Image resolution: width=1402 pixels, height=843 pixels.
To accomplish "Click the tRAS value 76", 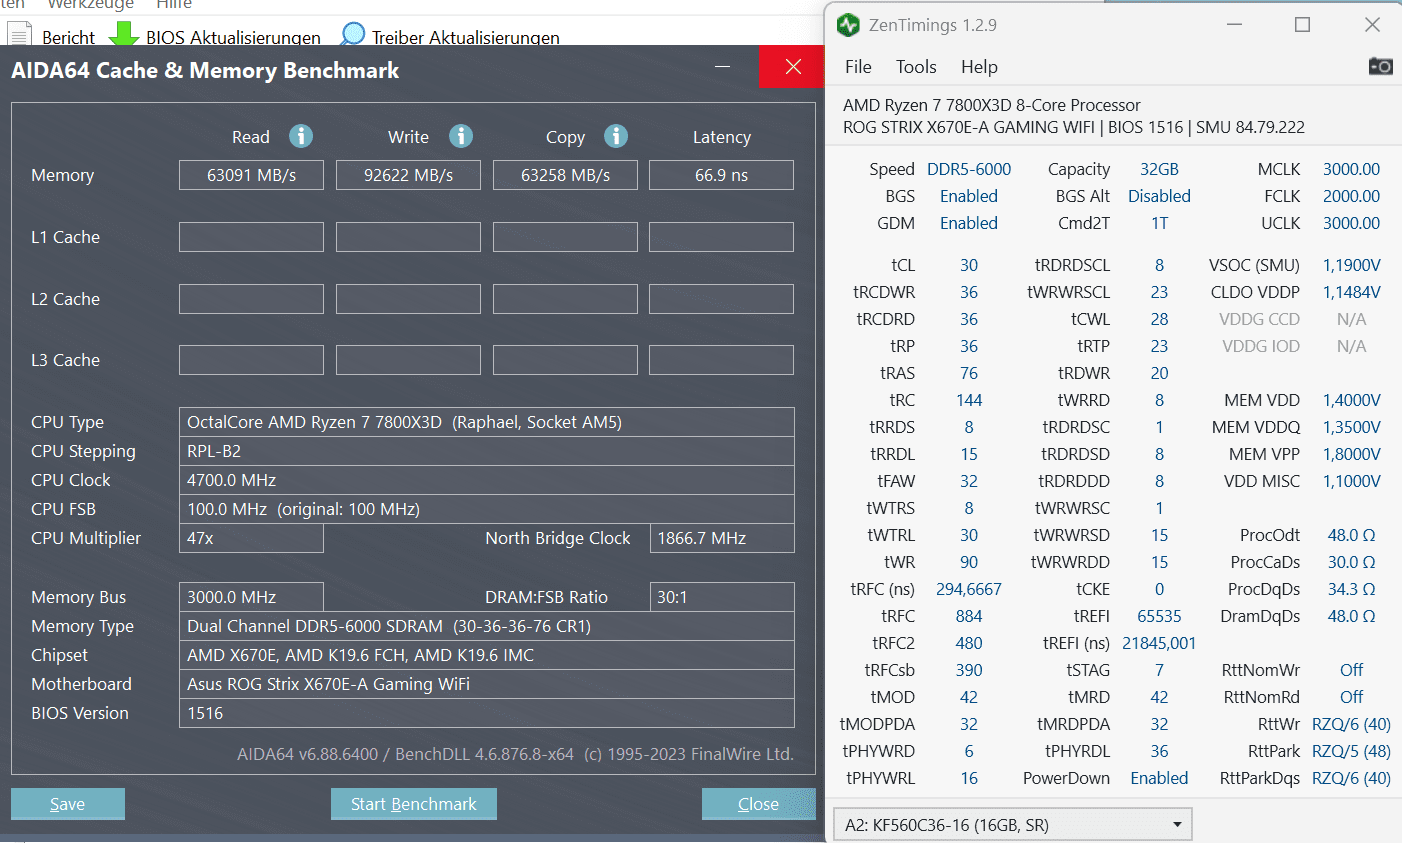I will pos(969,373).
